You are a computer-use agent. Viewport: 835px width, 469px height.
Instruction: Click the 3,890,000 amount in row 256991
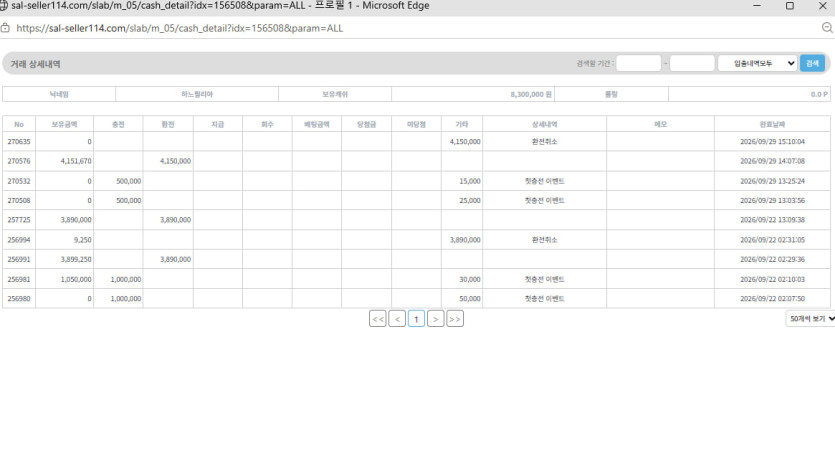pyautogui.click(x=175, y=259)
